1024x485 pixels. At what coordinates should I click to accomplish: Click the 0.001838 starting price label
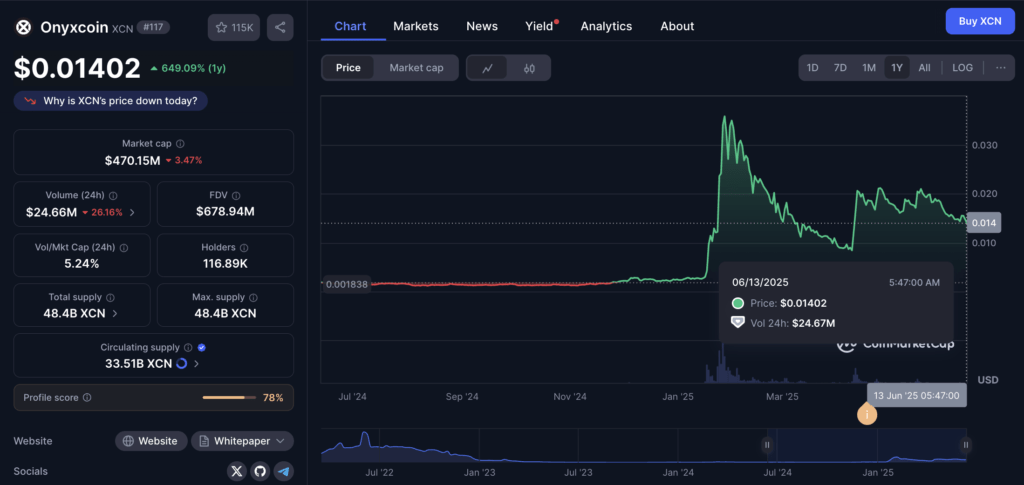(x=346, y=284)
